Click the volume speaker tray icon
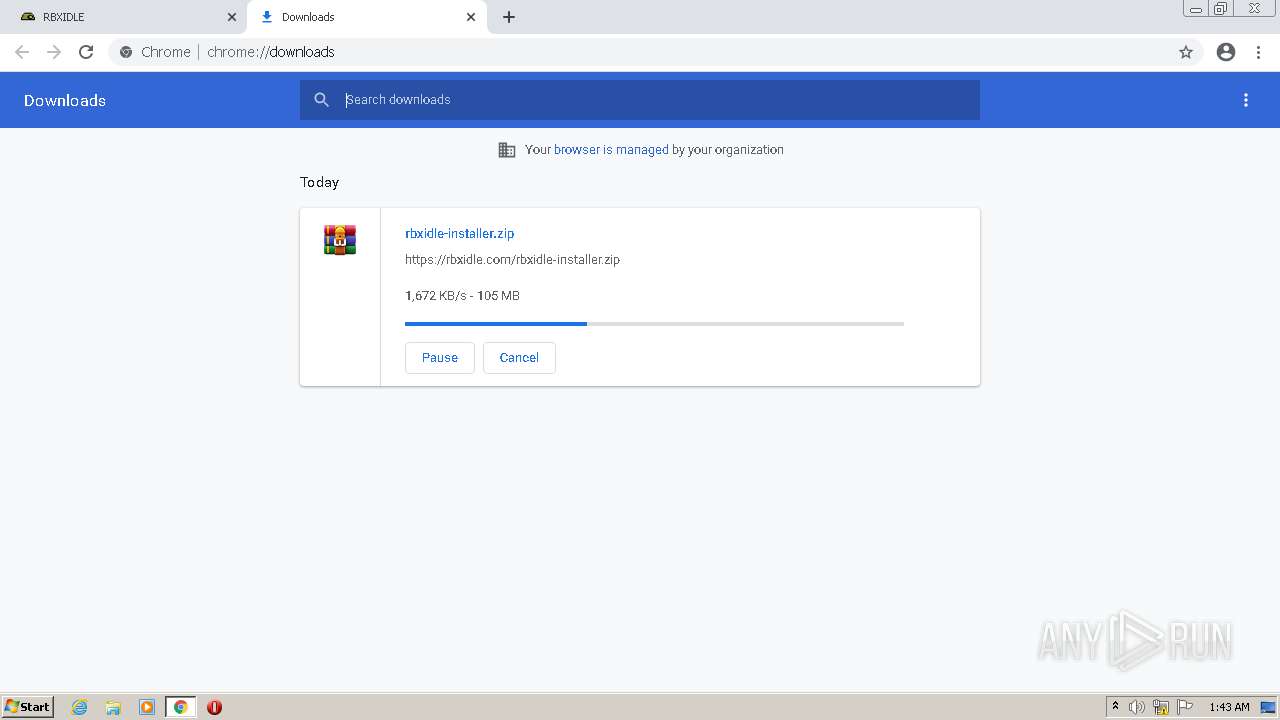Viewport: 1280px width, 720px height. [1137, 707]
